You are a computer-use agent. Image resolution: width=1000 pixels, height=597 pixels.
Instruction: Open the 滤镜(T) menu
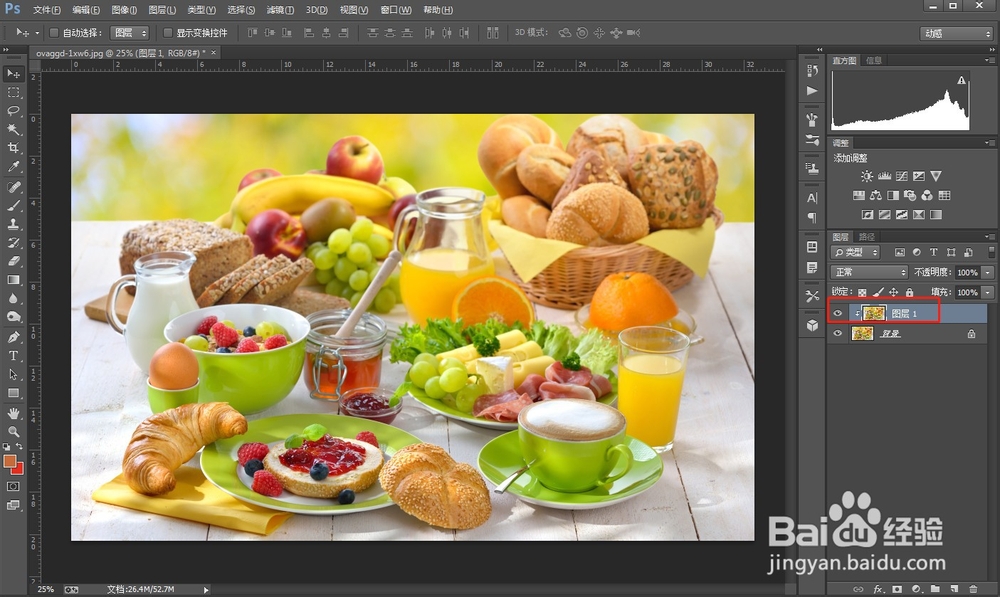280,10
